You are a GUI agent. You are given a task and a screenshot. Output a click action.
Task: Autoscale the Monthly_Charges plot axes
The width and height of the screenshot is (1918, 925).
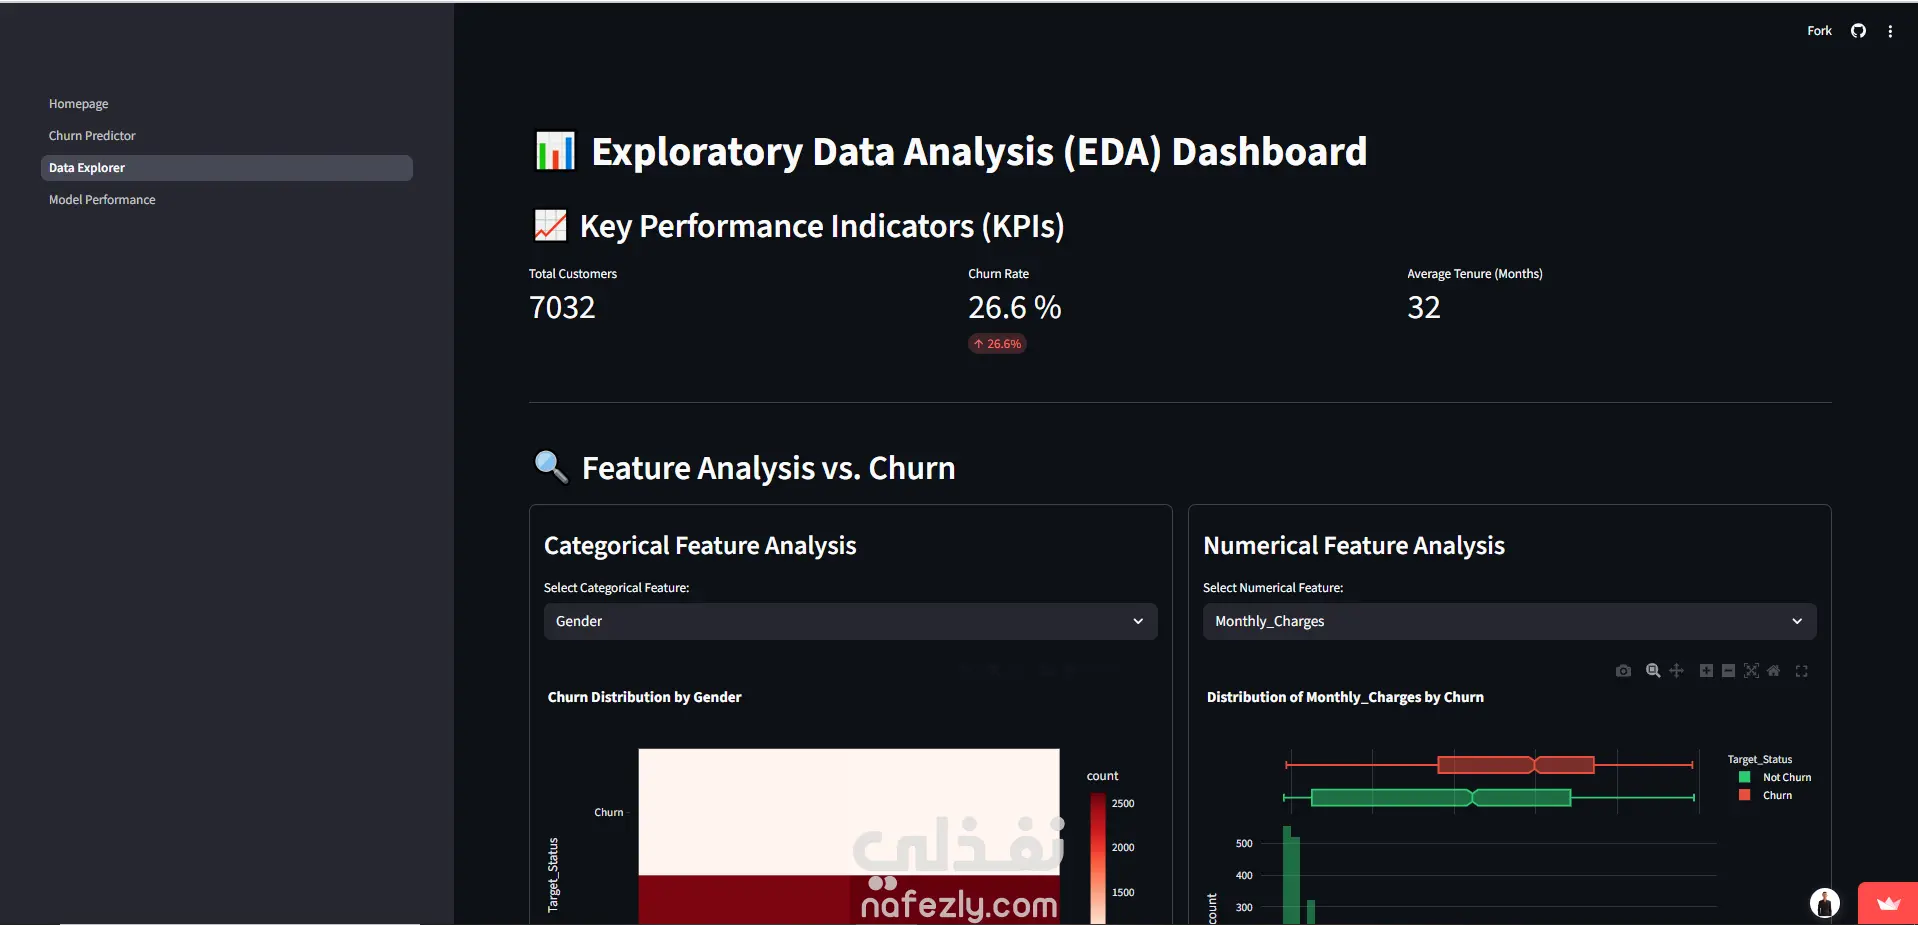(x=1751, y=671)
